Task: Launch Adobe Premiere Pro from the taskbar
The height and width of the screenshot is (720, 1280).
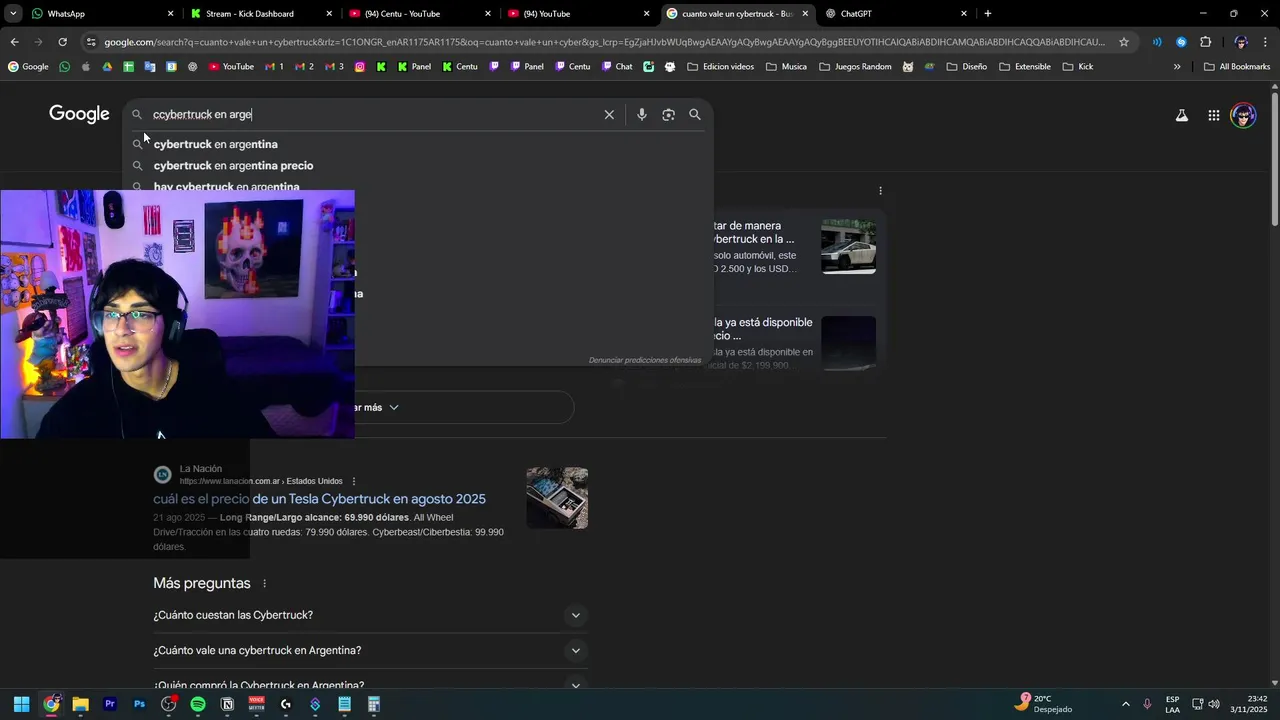Action: pos(110,704)
